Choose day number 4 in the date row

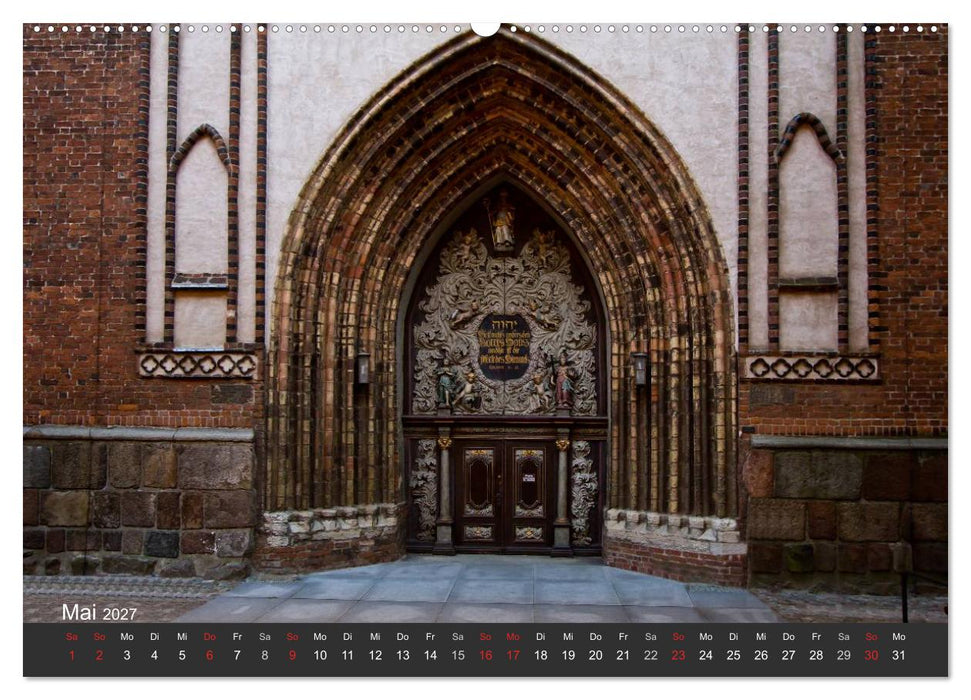(154, 655)
